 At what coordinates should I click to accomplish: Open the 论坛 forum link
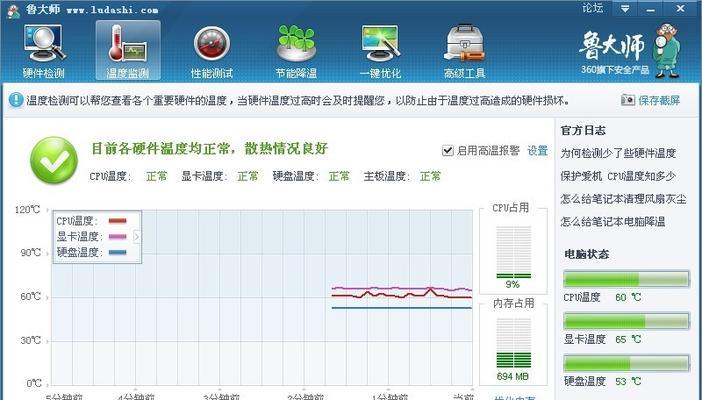pos(592,8)
